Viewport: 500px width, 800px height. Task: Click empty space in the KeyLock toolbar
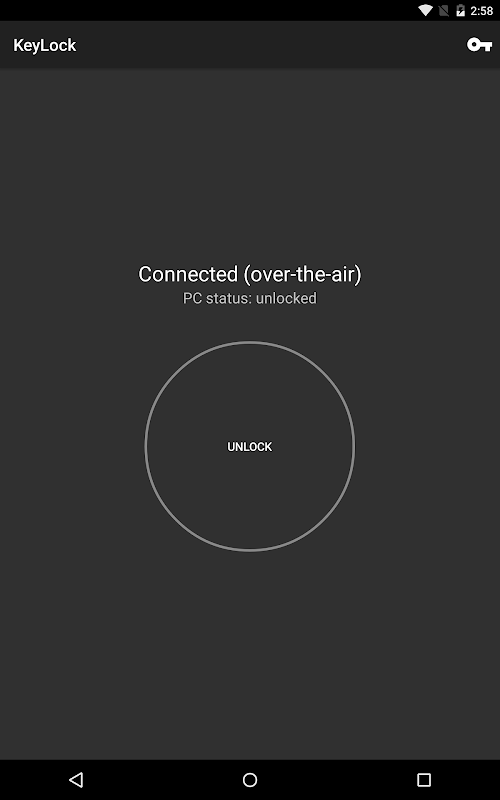(270, 45)
